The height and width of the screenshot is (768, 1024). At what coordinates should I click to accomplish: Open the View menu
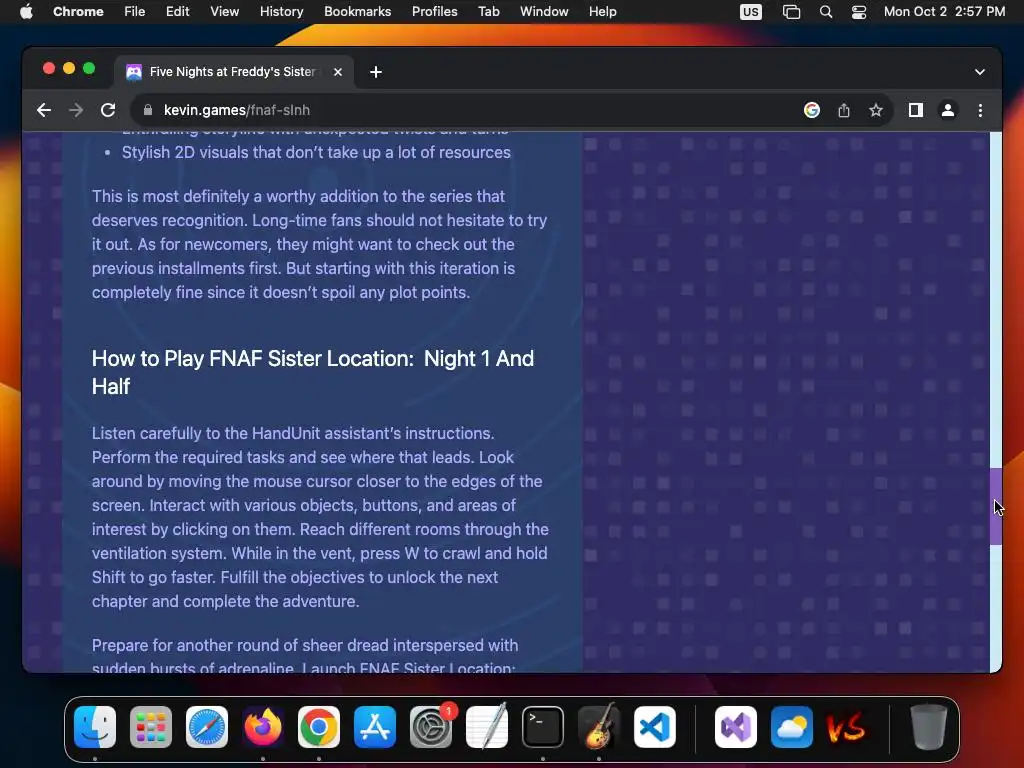pyautogui.click(x=224, y=12)
